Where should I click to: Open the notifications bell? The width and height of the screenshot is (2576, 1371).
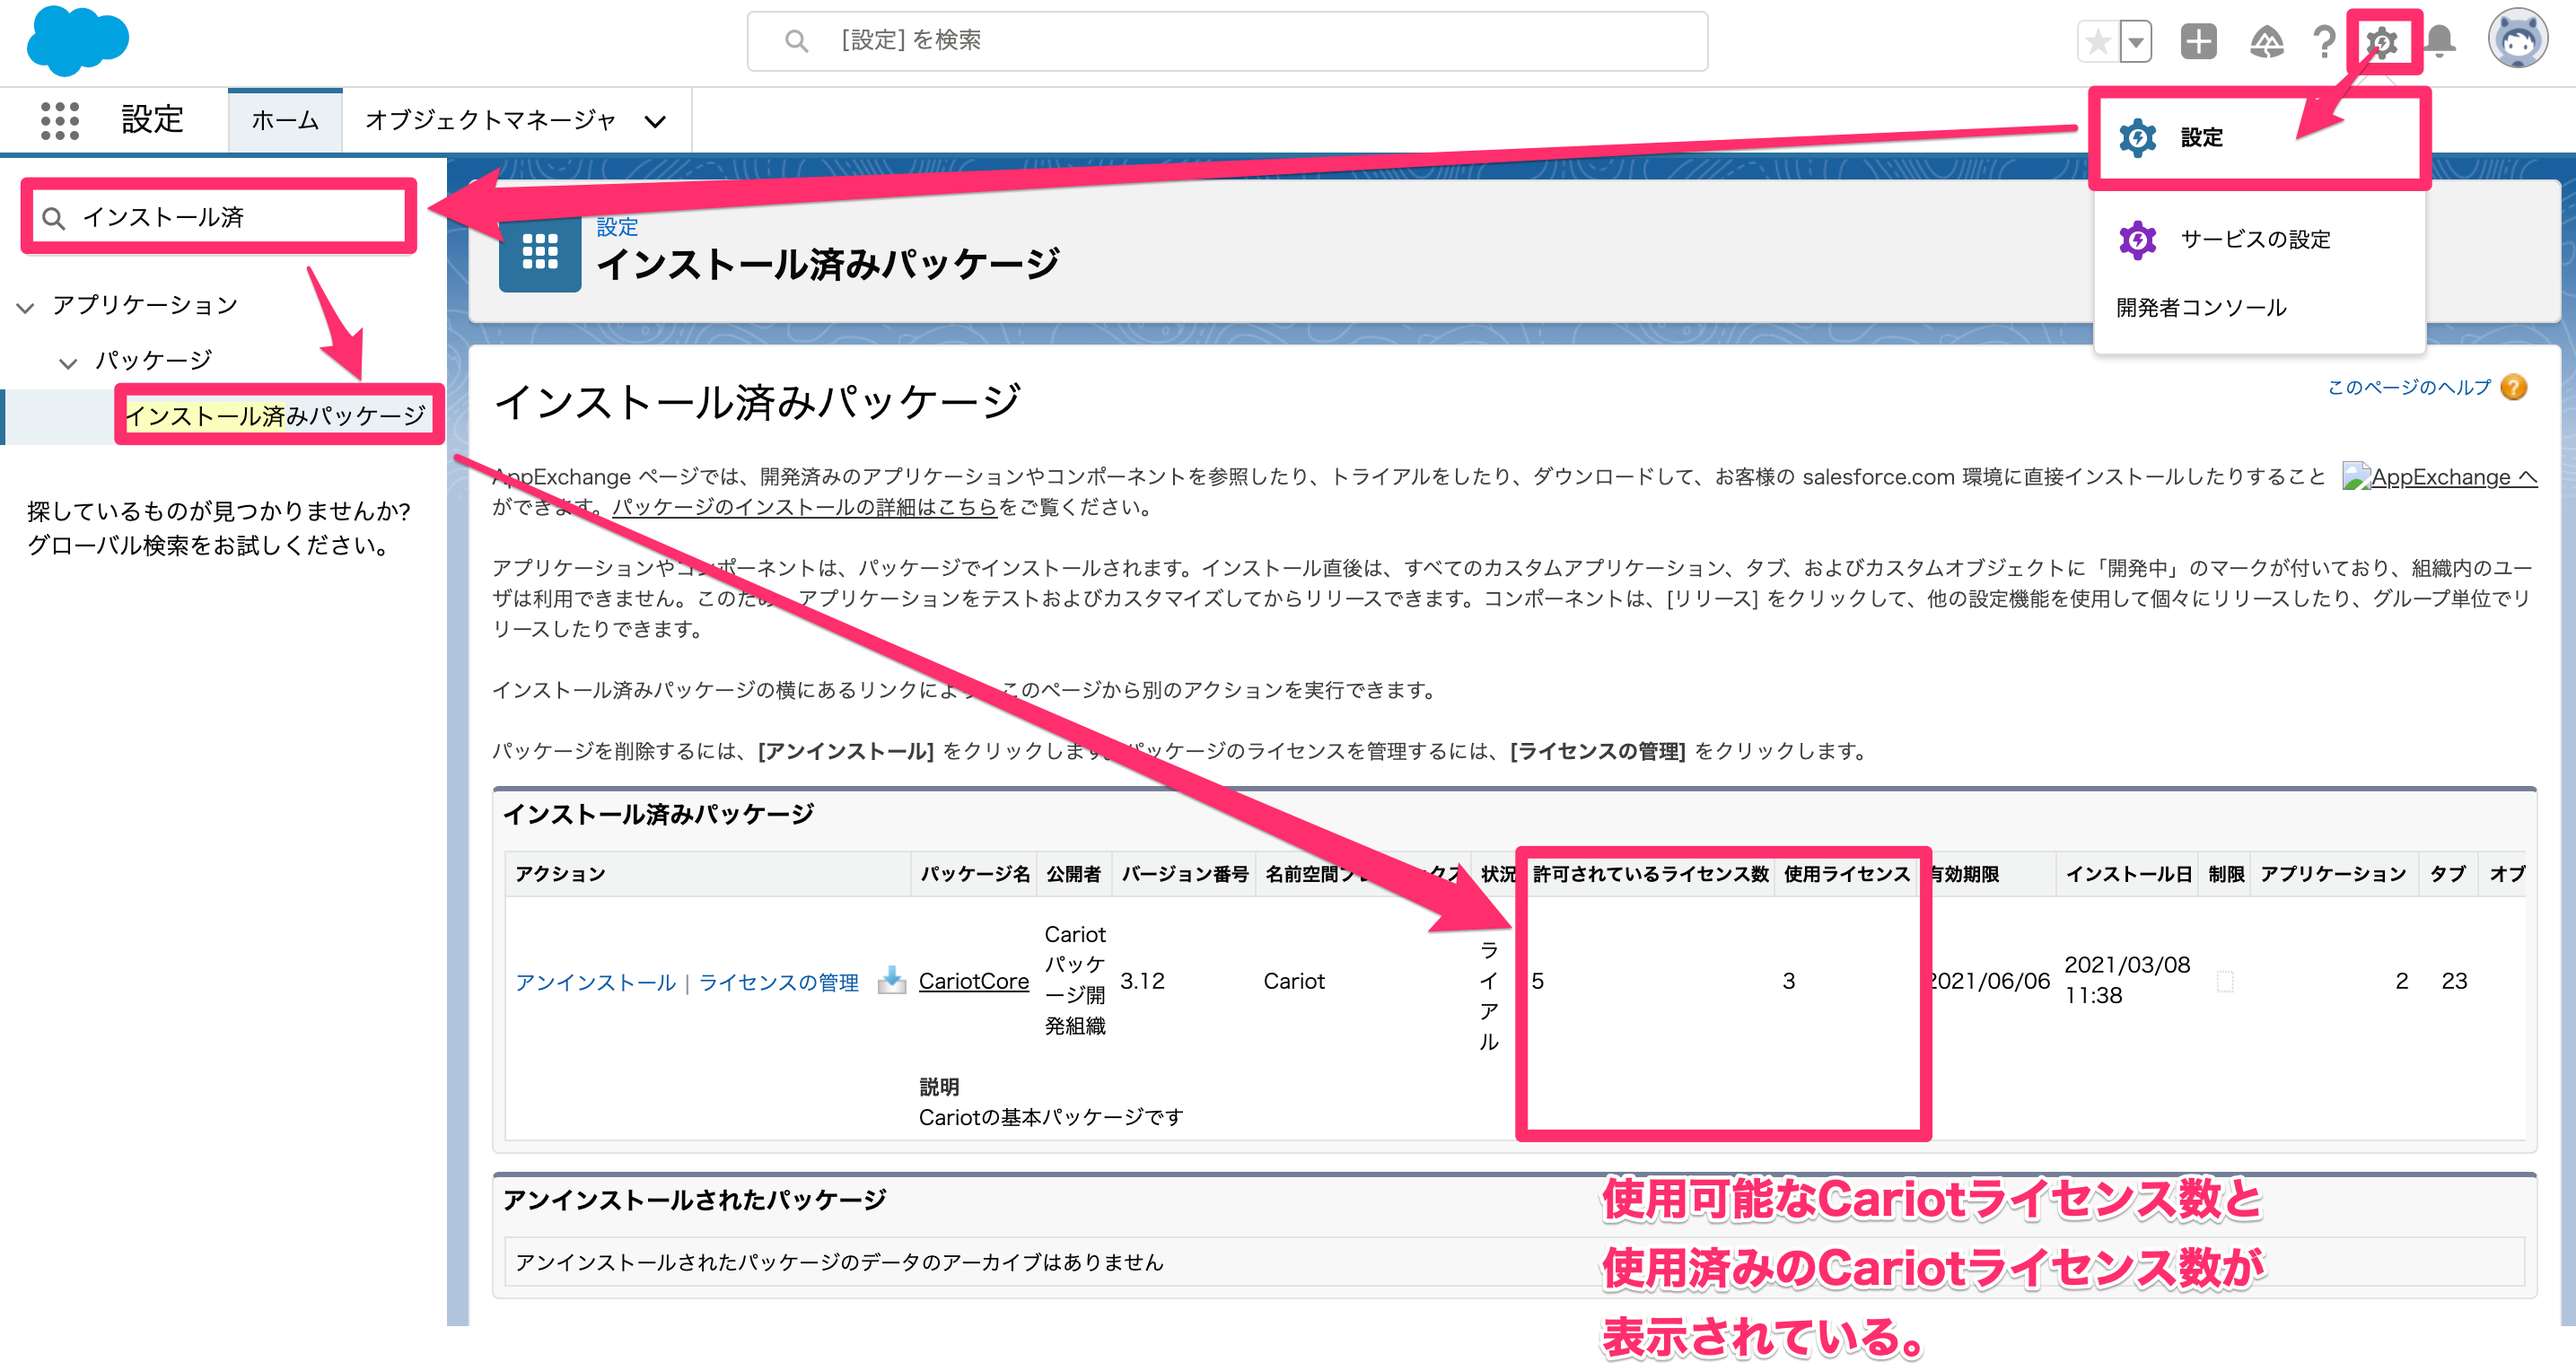2440,42
